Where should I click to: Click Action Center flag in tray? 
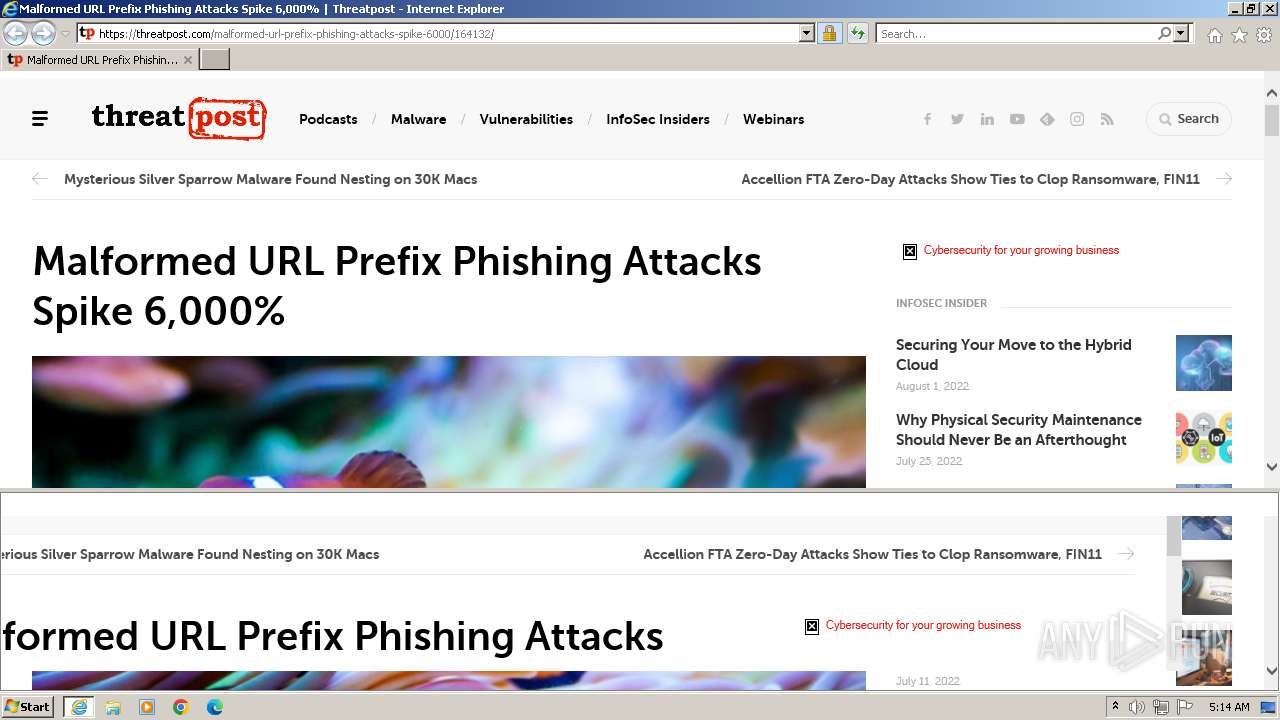tap(1185, 707)
